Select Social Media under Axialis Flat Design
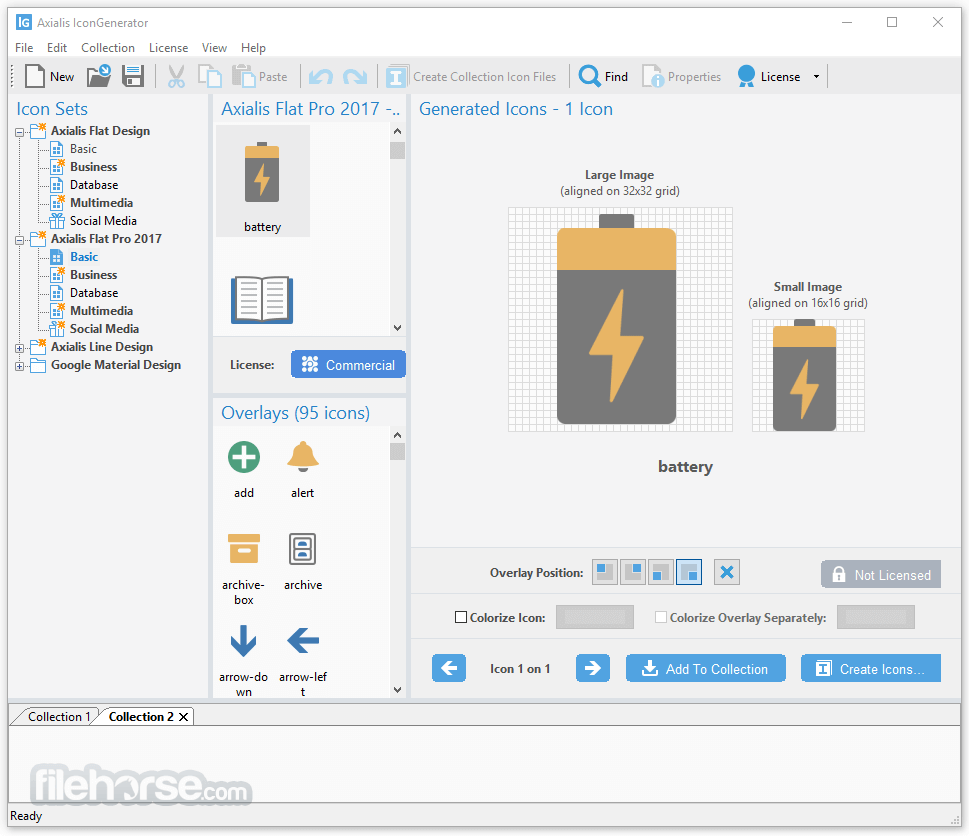 [103, 221]
